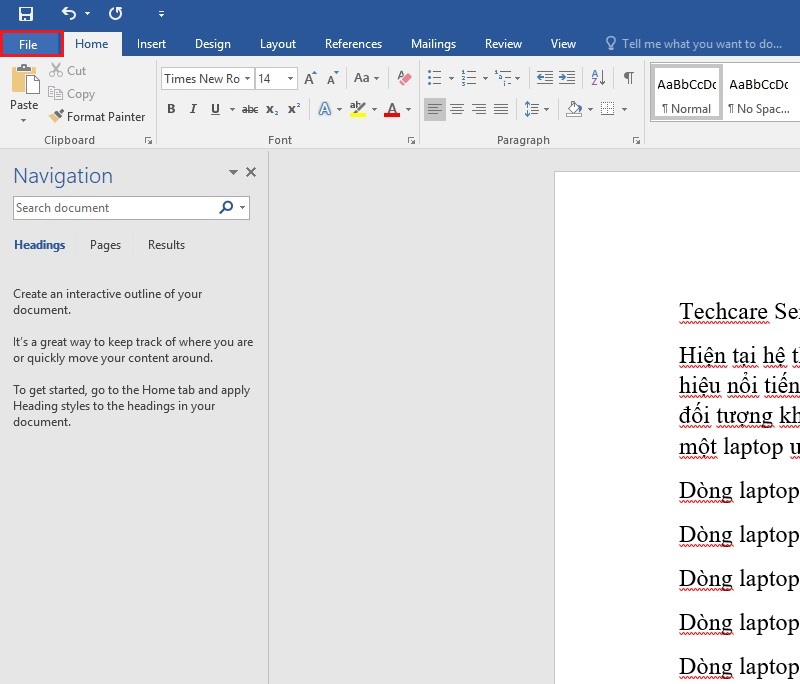Apply bold formatting with the Bold icon
This screenshot has height=684, width=800.
[171, 109]
